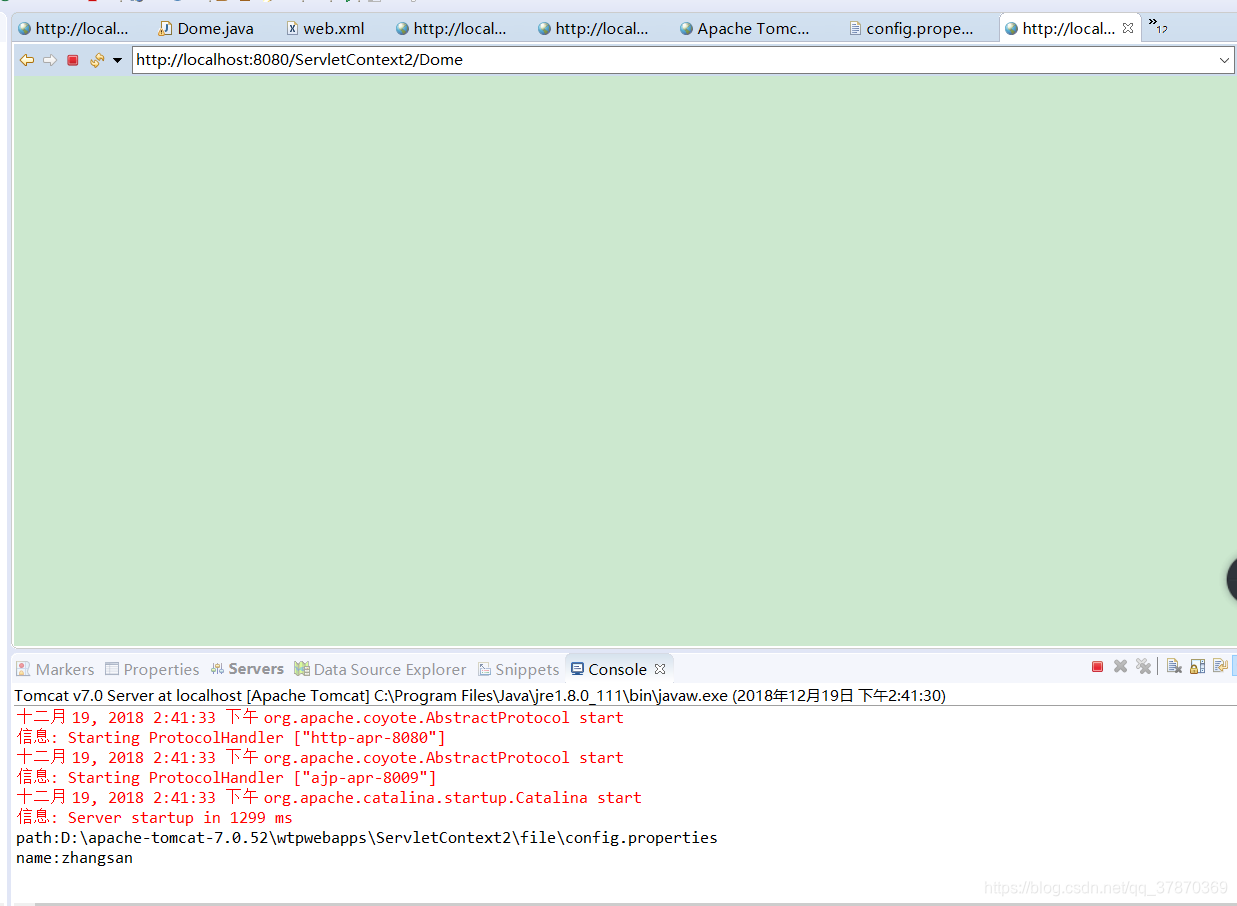Screen dimensions: 1237x906
Task: Click Remove All Terminated Launches icon
Action: pos(1144,667)
